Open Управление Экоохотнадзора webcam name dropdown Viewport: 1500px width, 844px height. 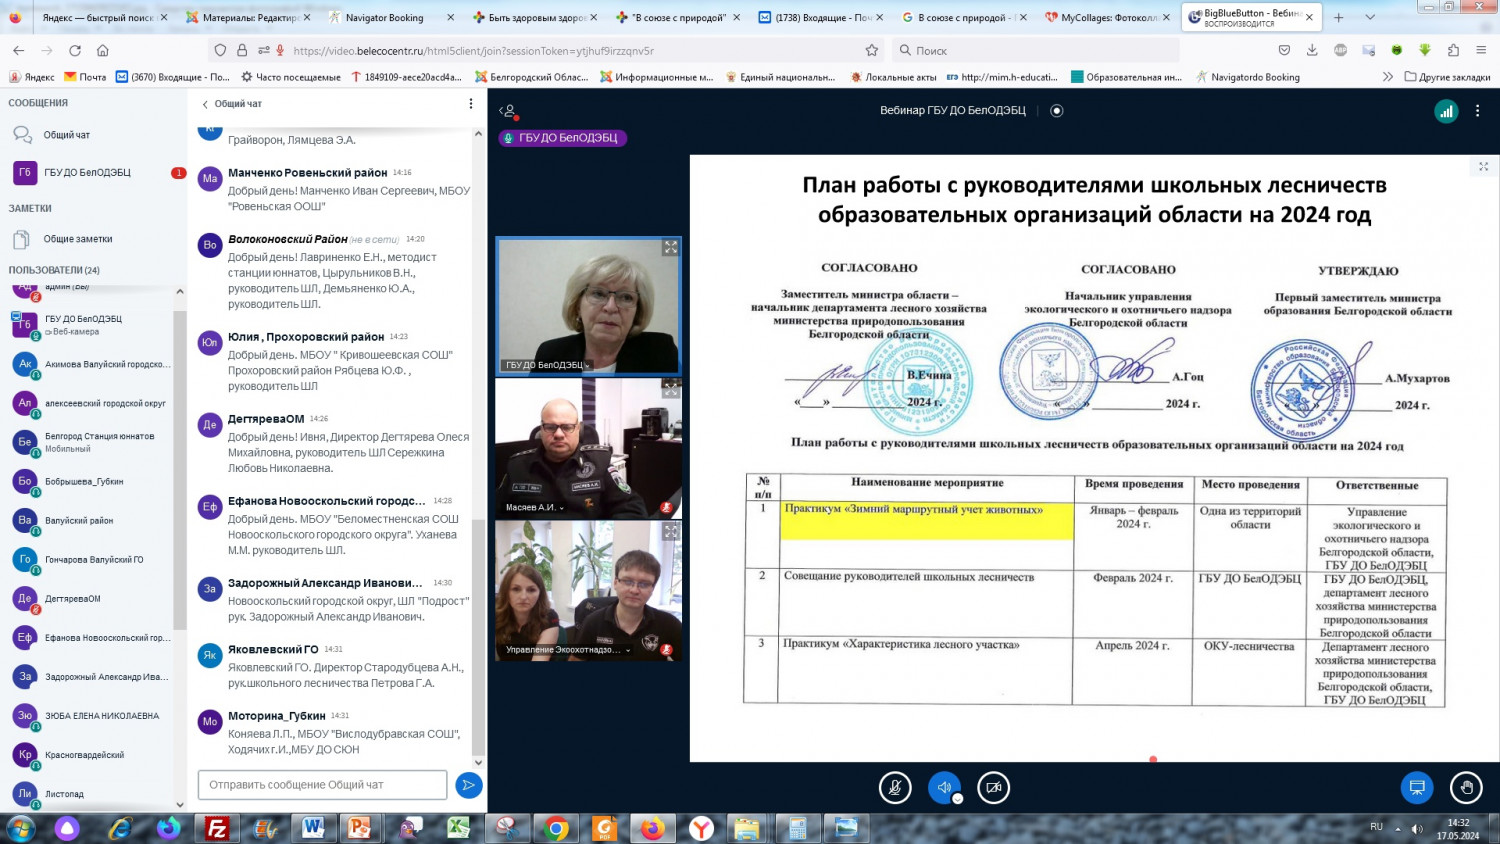[x=568, y=649]
